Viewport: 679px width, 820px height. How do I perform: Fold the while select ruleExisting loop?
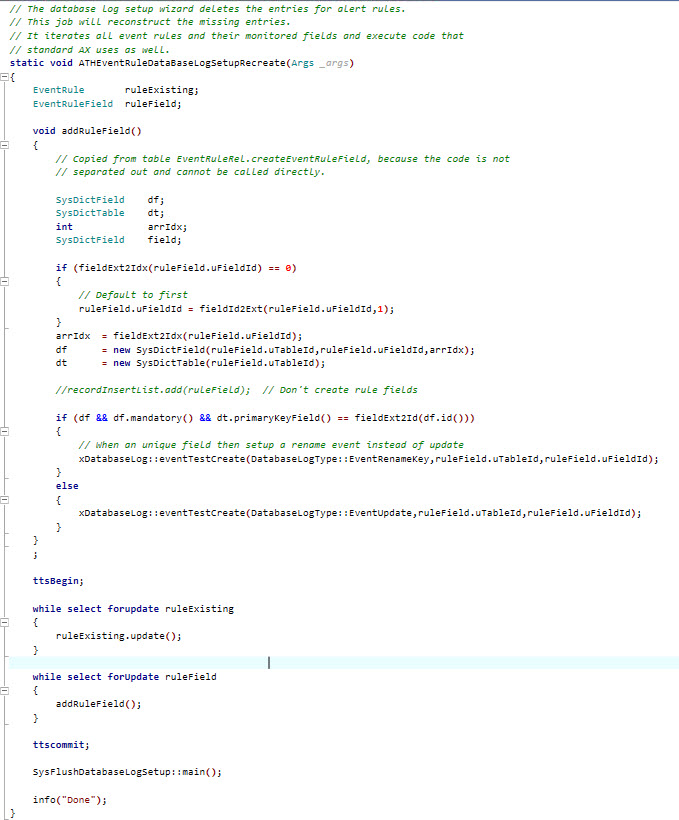5,621
